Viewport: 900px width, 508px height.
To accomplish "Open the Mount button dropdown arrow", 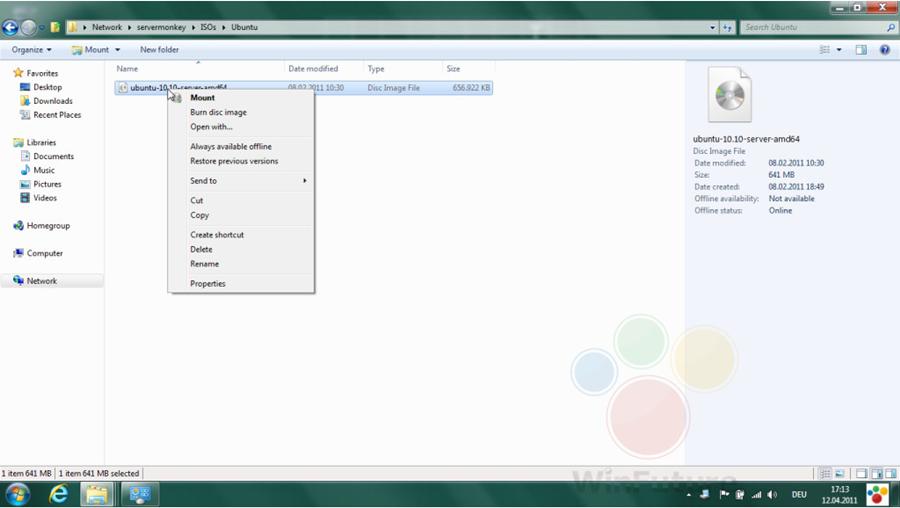I will [118, 50].
